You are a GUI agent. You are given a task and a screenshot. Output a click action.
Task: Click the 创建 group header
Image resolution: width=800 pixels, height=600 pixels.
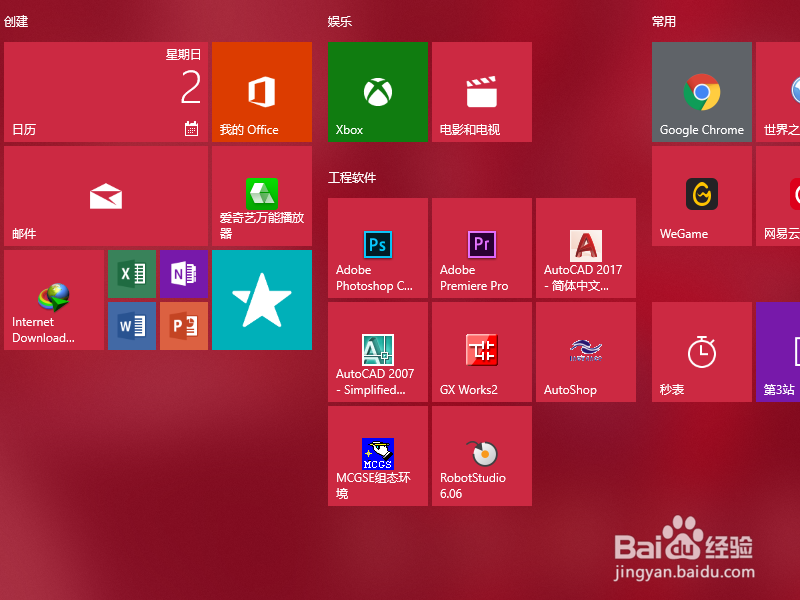(16, 21)
